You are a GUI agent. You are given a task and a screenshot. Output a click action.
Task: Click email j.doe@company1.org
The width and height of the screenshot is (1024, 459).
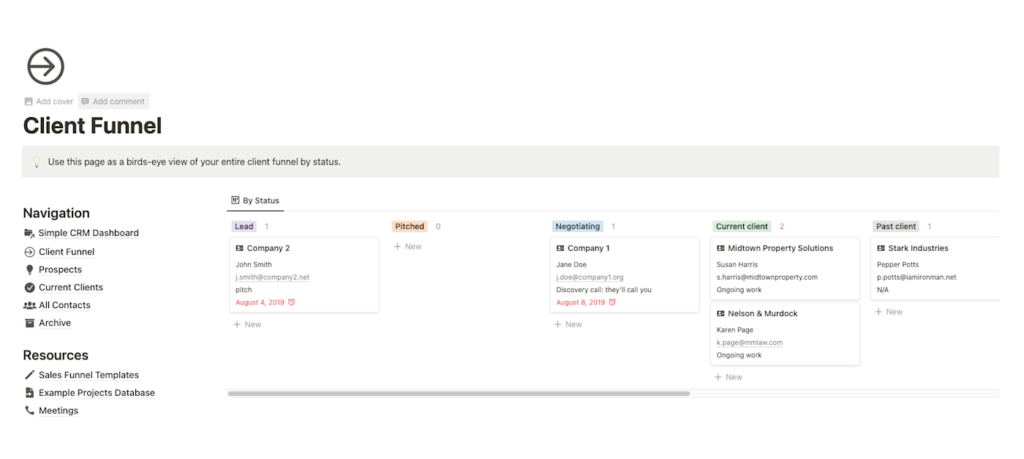coord(590,277)
